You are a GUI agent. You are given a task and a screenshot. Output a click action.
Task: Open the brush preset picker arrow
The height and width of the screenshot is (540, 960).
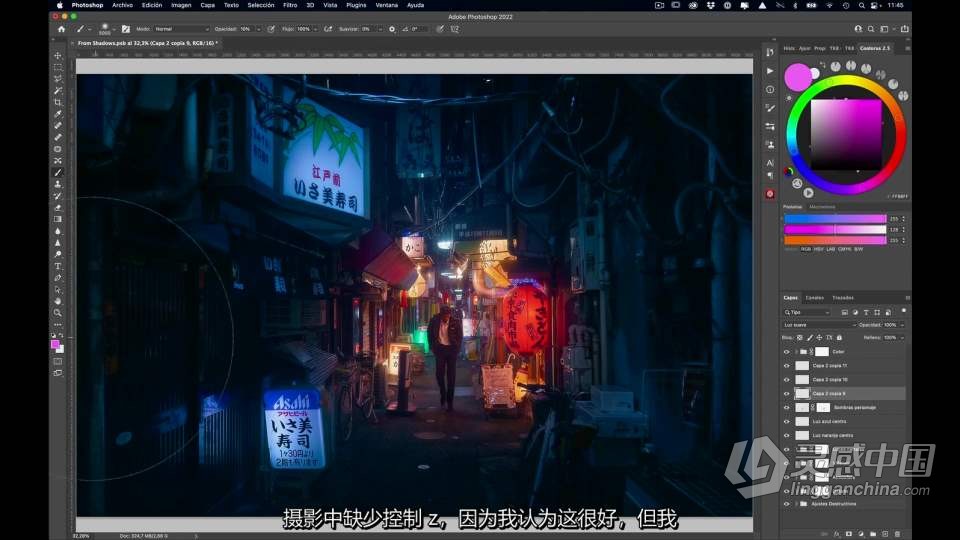point(114,29)
